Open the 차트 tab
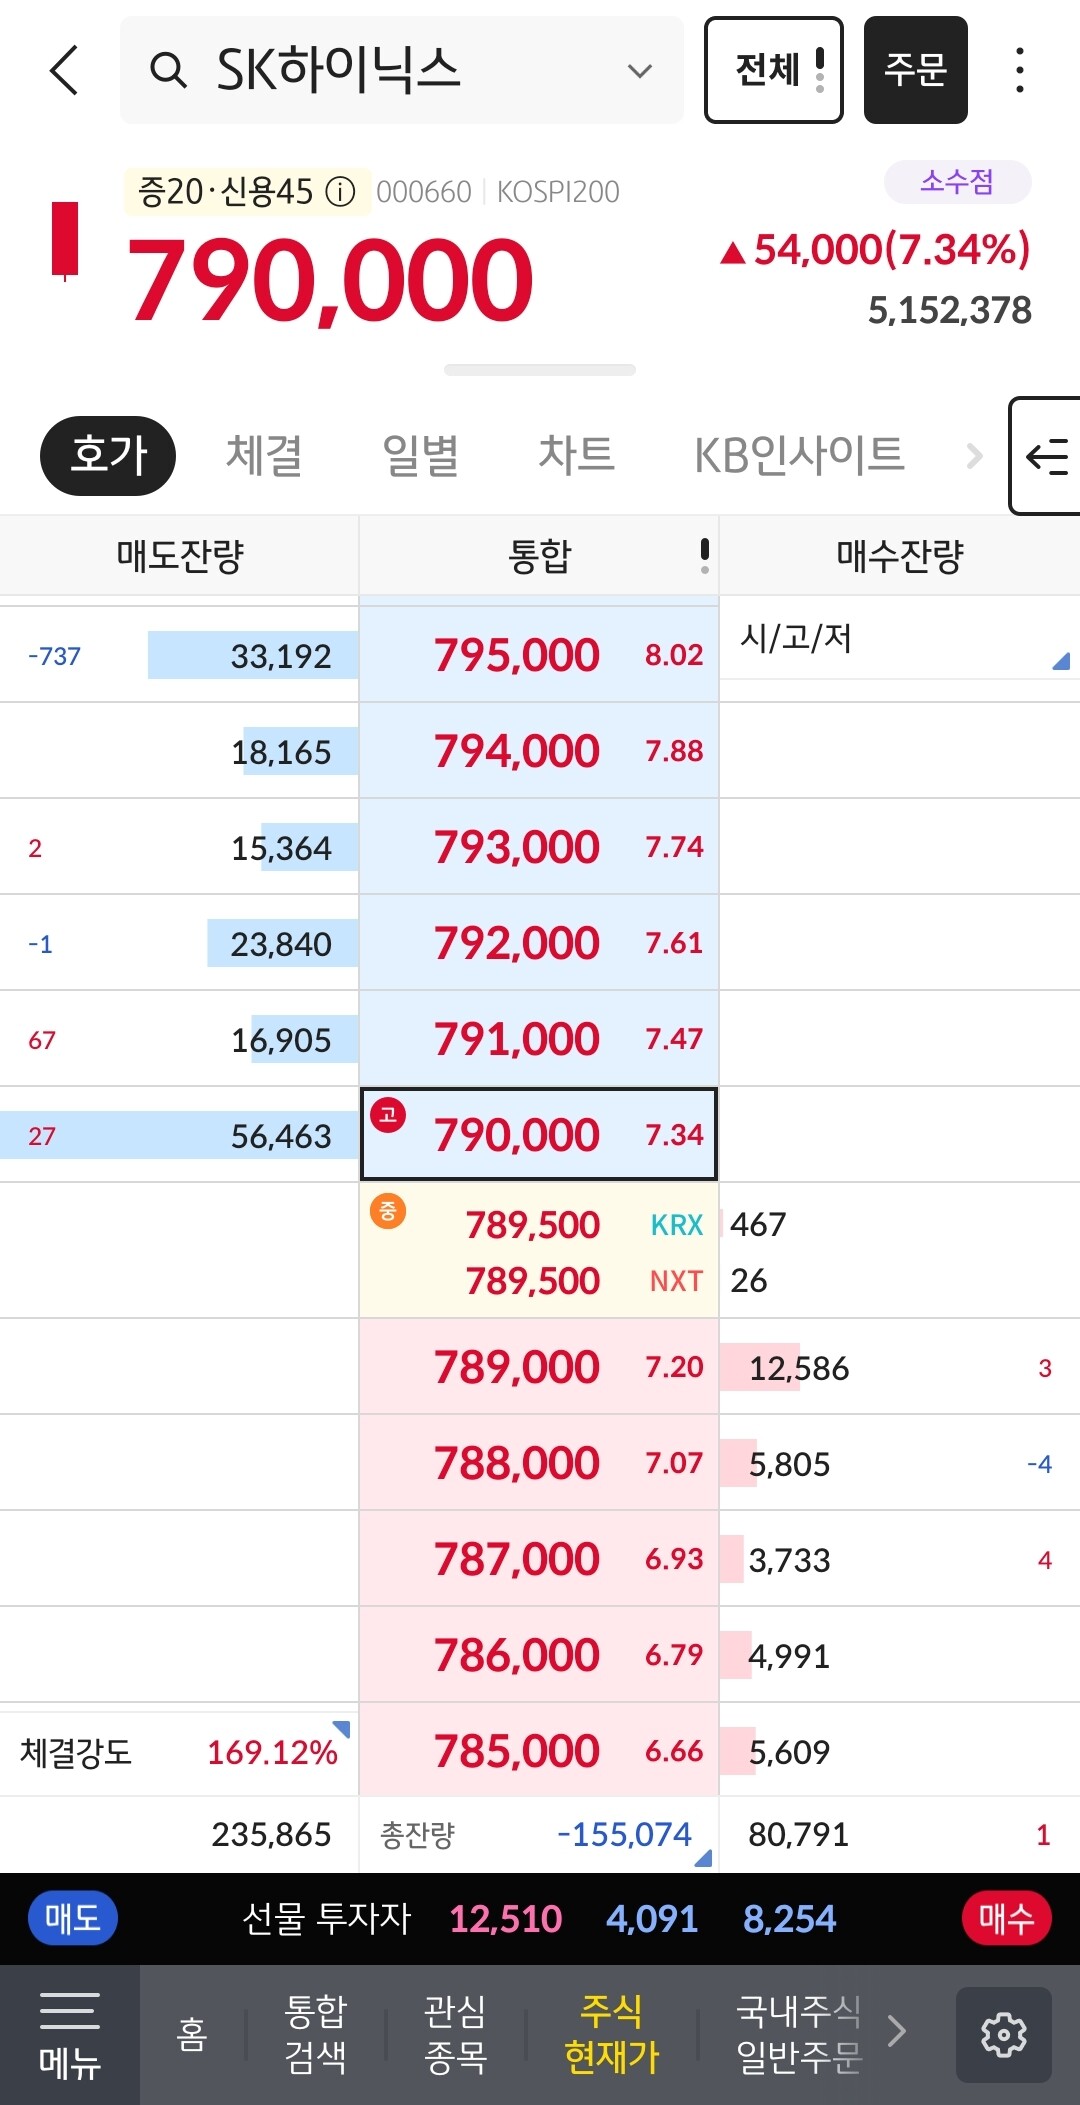 tap(576, 455)
